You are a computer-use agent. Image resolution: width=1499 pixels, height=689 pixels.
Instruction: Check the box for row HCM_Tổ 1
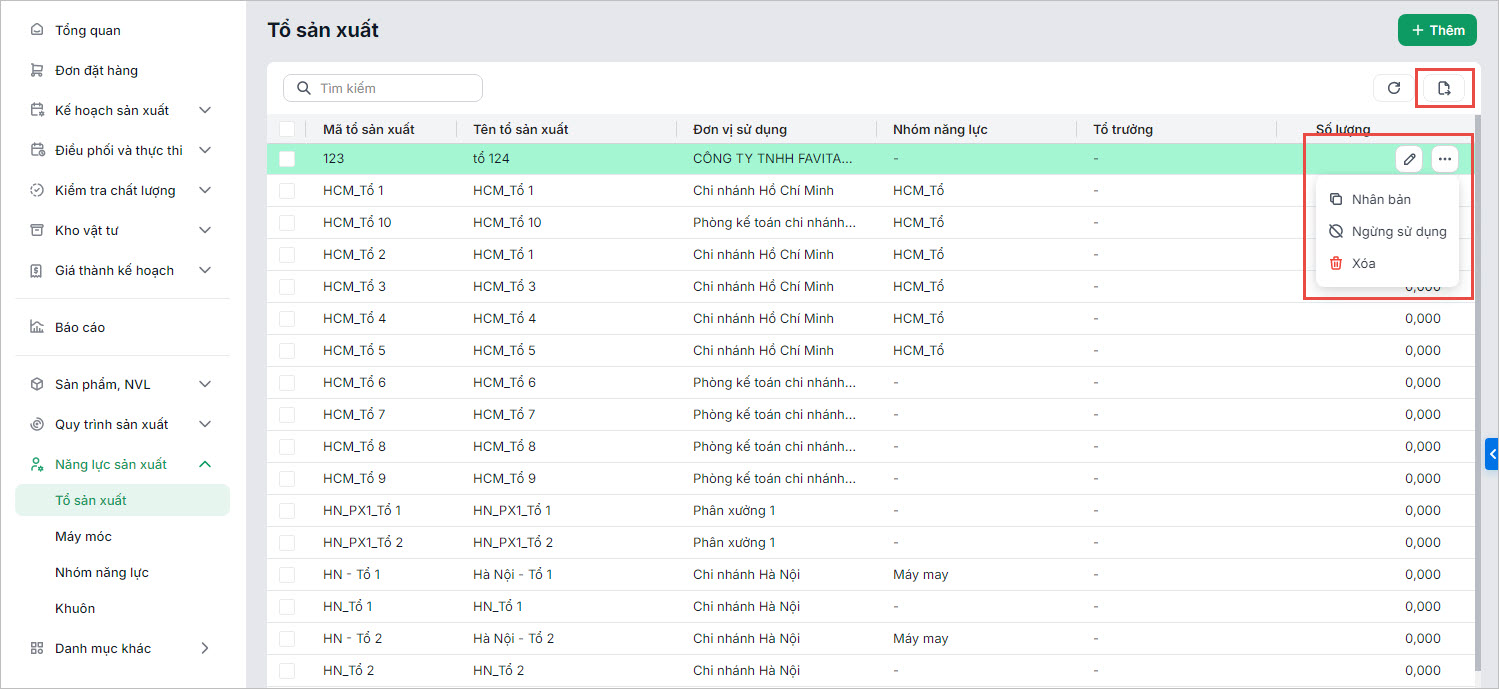tap(287, 191)
